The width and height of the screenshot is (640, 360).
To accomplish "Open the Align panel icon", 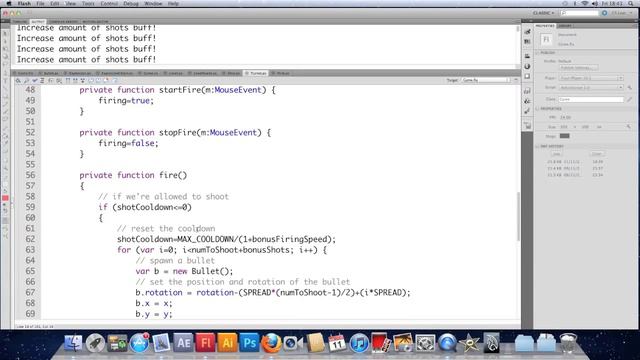I will [527, 56].
